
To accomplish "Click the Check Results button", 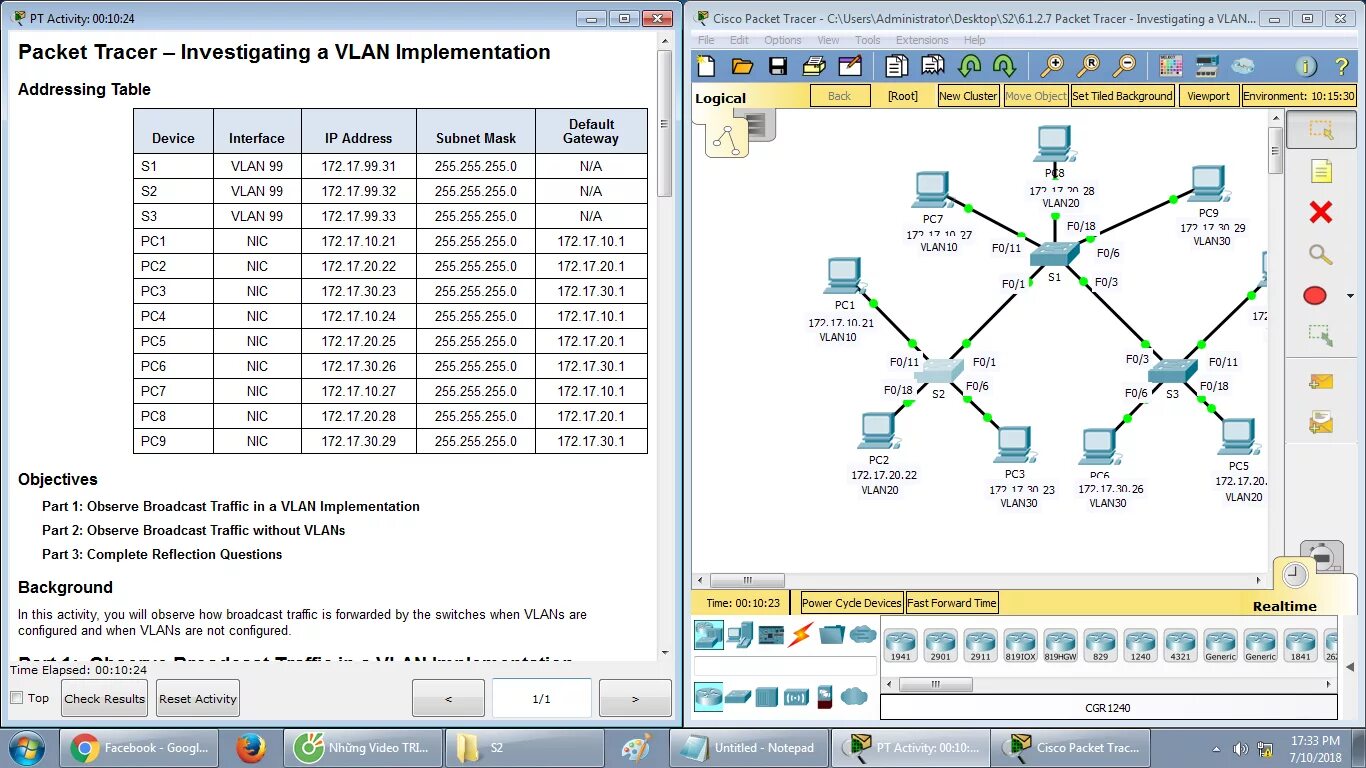I will [x=104, y=698].
